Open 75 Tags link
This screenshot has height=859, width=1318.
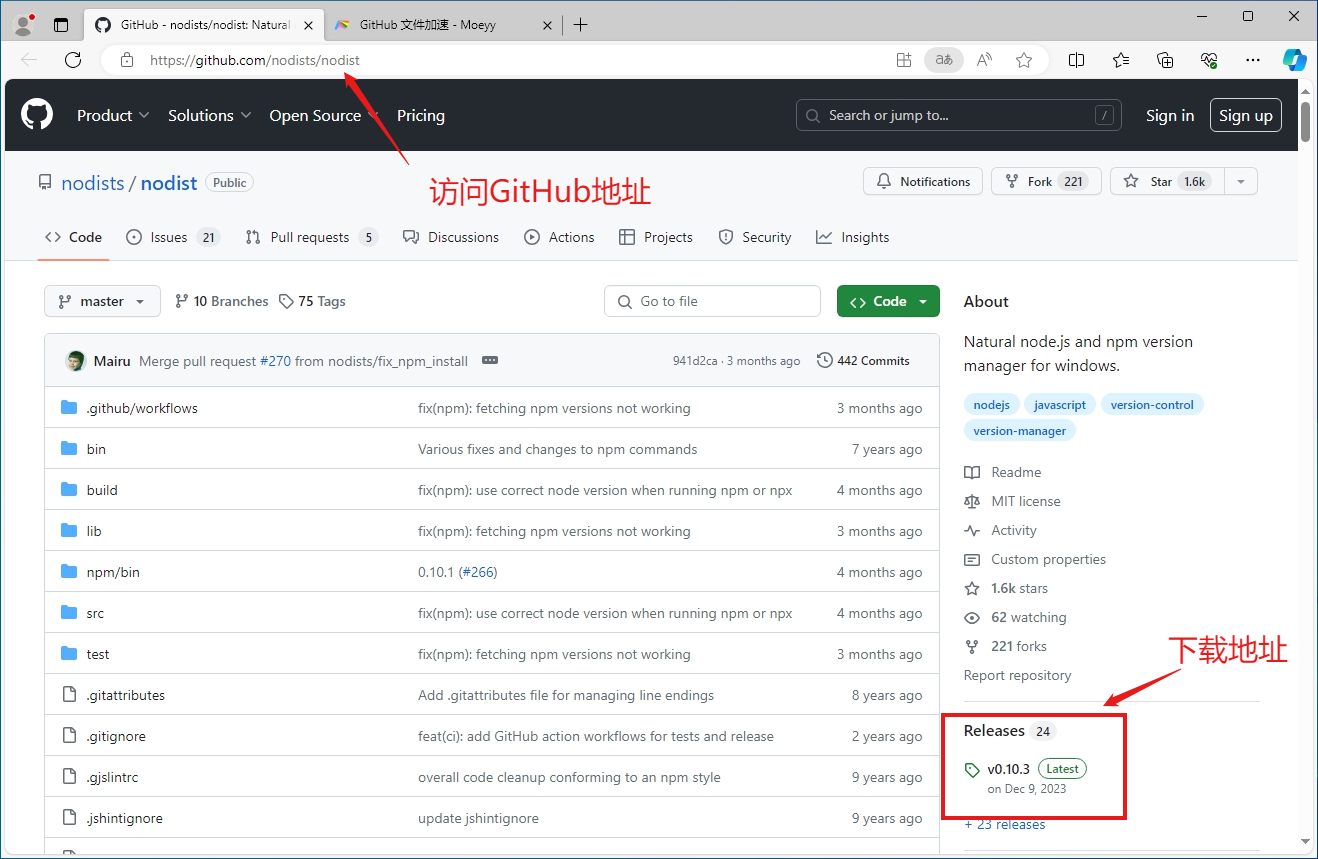(312, 301)
